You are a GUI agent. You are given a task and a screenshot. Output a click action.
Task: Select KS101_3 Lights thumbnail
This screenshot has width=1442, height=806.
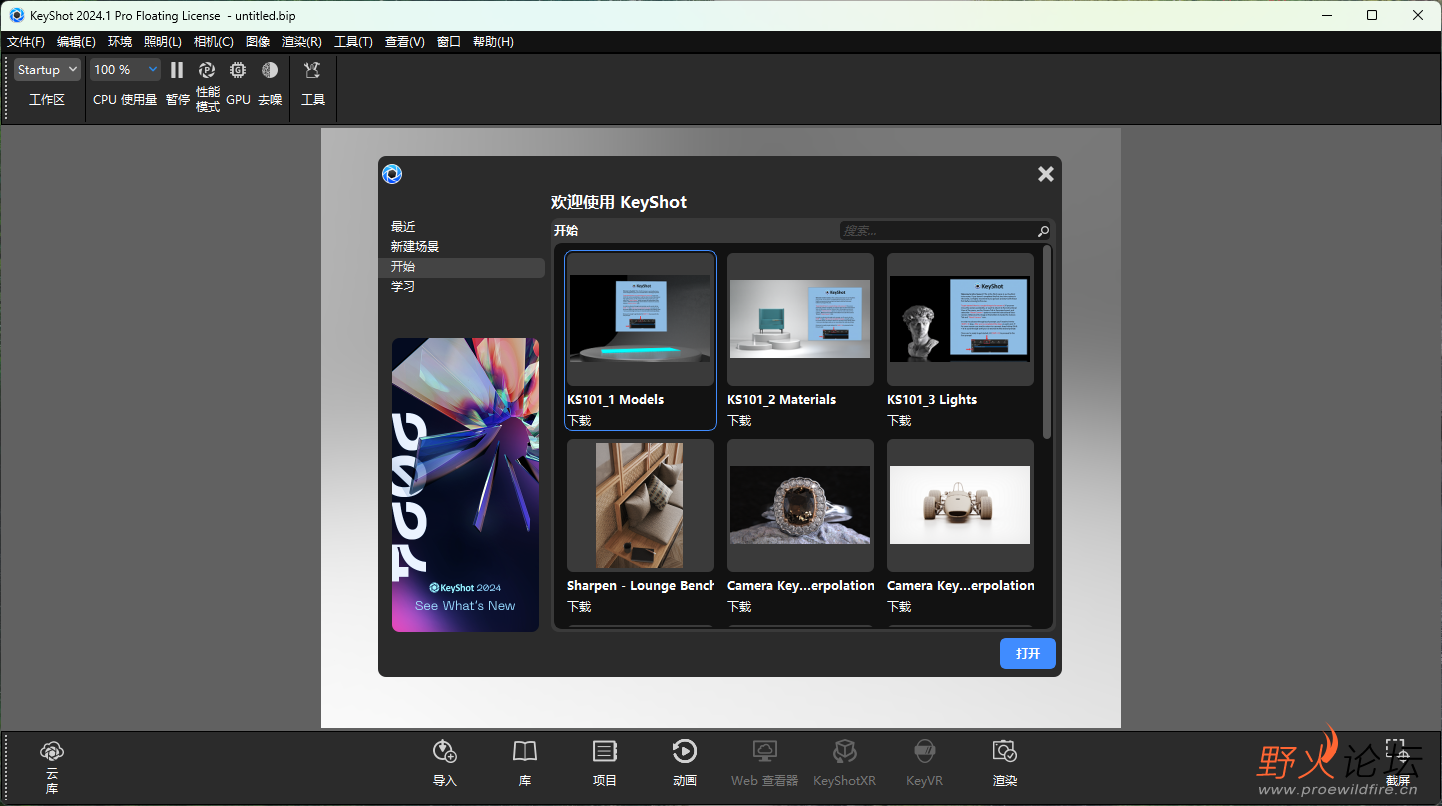tap(960, 320)
